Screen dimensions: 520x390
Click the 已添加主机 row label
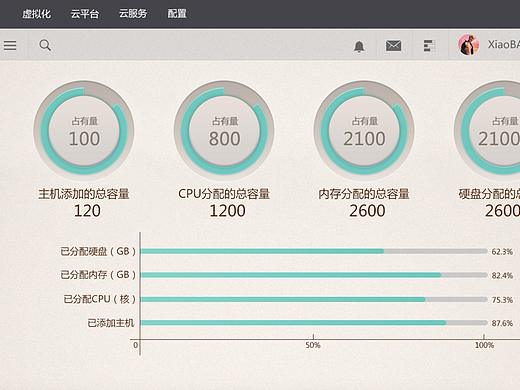pyautogui.click(x=111, y=323)
